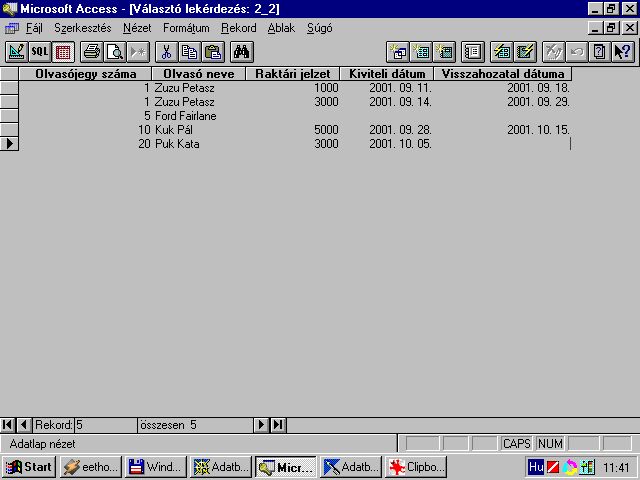Viewport: 640px width, 480px height.
Task: Go to first record button
Action: (8, 425)
